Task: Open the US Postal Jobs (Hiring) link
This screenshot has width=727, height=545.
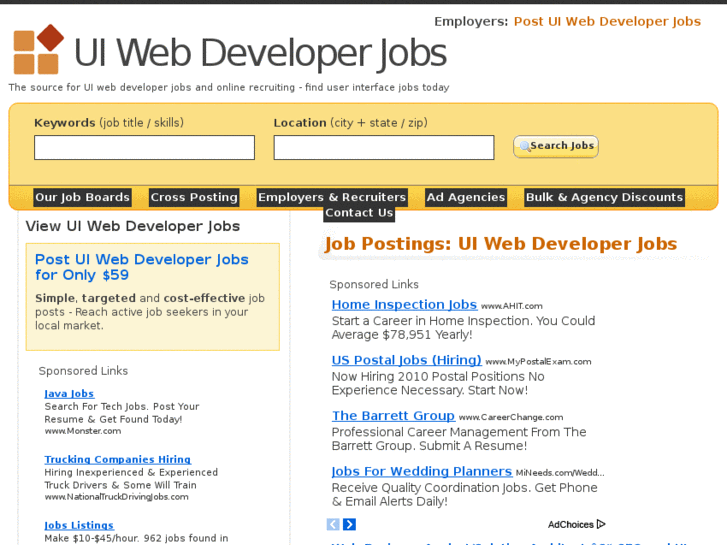Action: [x=407, y=360]
